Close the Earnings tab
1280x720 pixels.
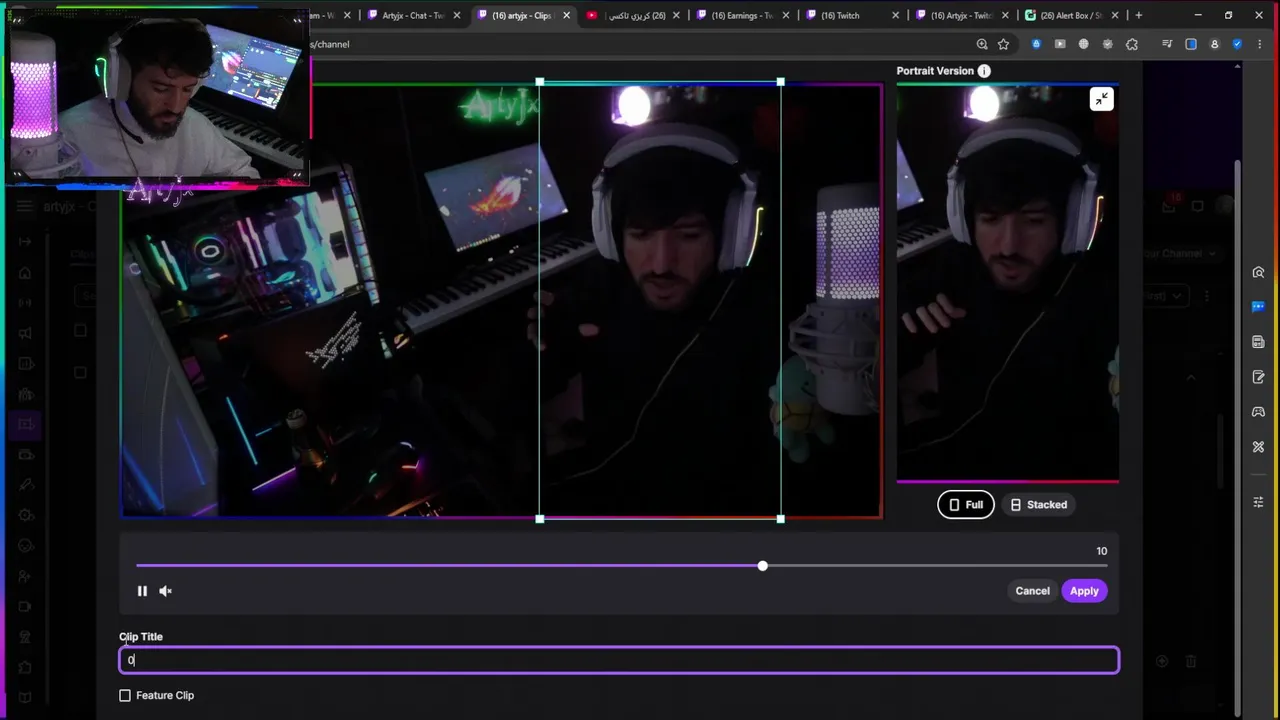click(x=786, y=15)
